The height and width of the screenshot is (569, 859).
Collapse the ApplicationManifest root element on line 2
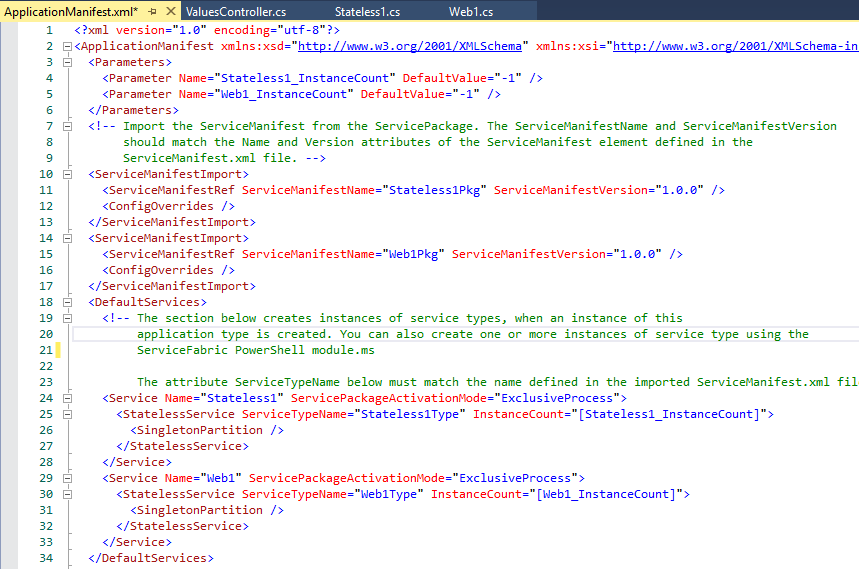pyautogui.click(x=67, y=47)
